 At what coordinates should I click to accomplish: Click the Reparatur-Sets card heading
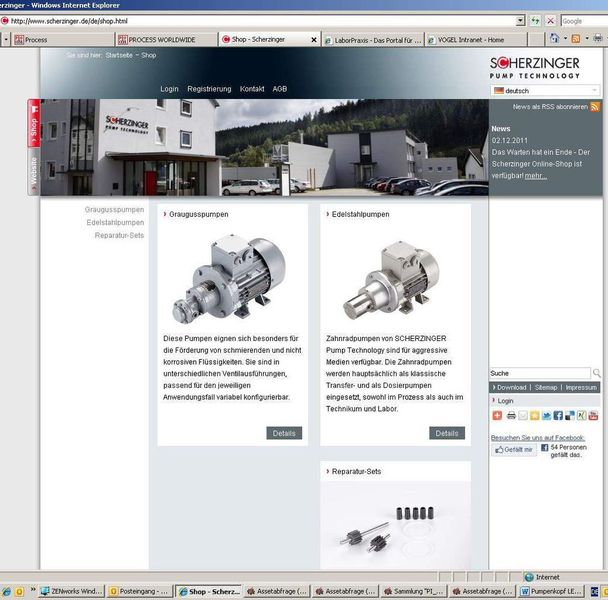point(356,471)
